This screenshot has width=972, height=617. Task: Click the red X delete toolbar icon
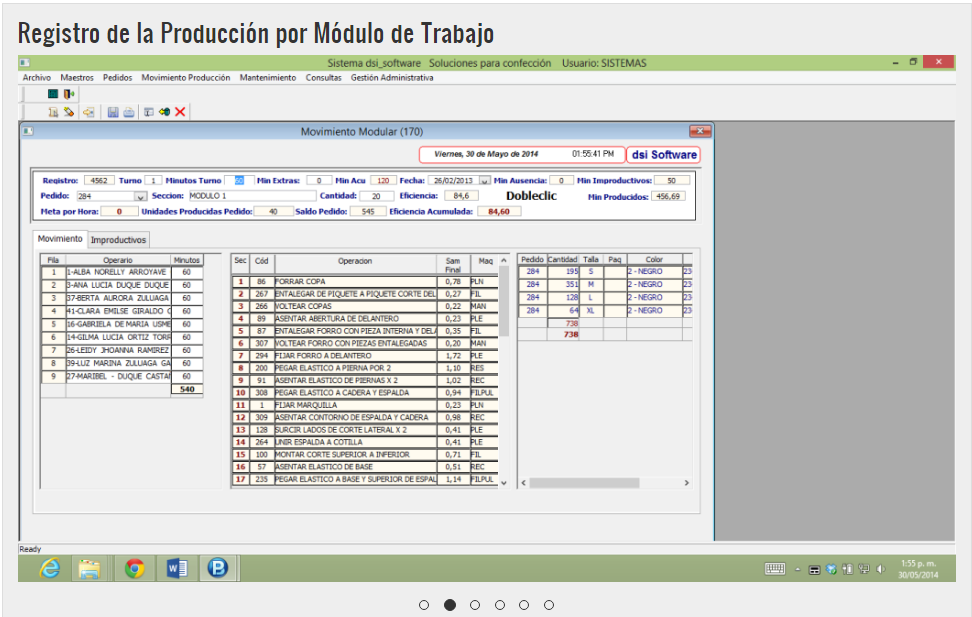(x=180, y=112)
